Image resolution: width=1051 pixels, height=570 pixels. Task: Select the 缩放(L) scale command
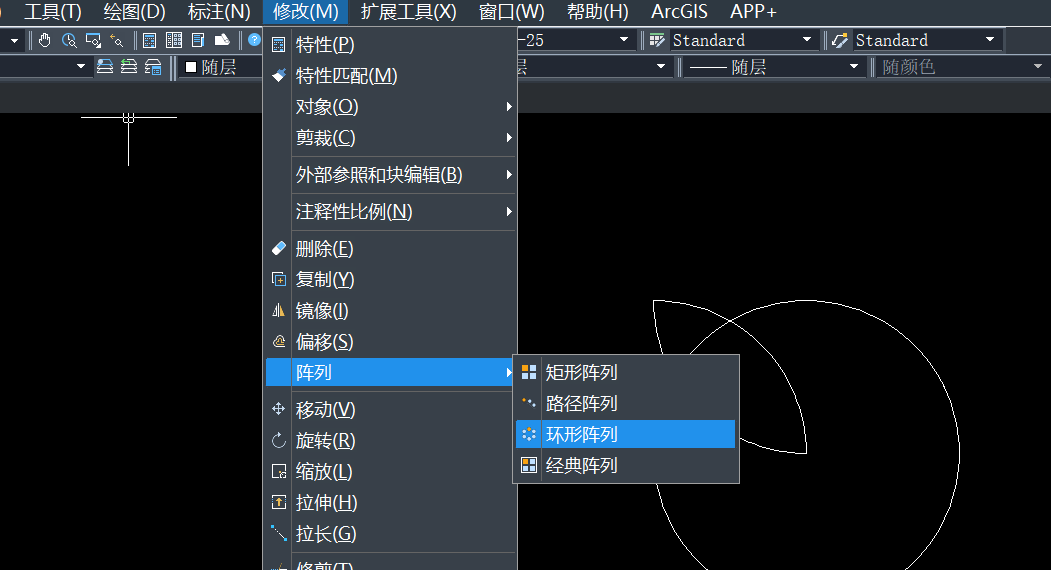coord(391,471)
